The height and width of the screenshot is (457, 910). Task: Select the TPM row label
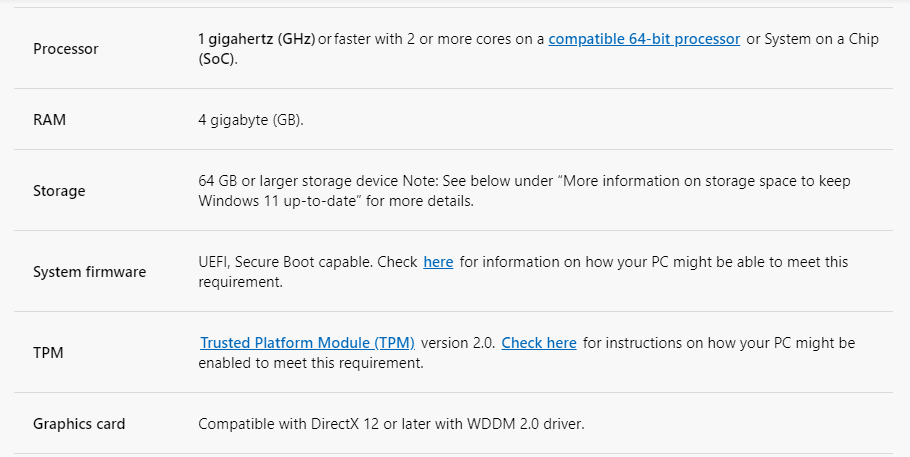coord(48,352)
